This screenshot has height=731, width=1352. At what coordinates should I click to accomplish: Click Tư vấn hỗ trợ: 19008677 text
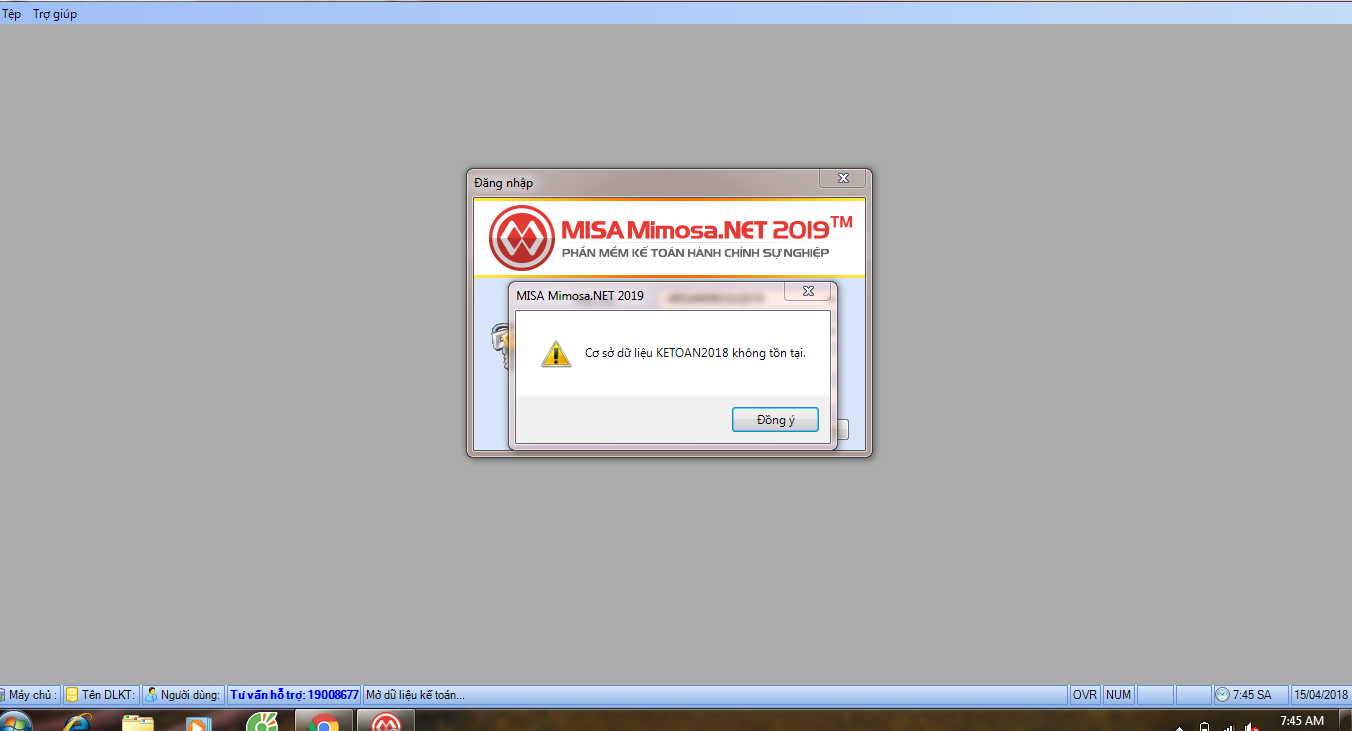click(294, 694)
